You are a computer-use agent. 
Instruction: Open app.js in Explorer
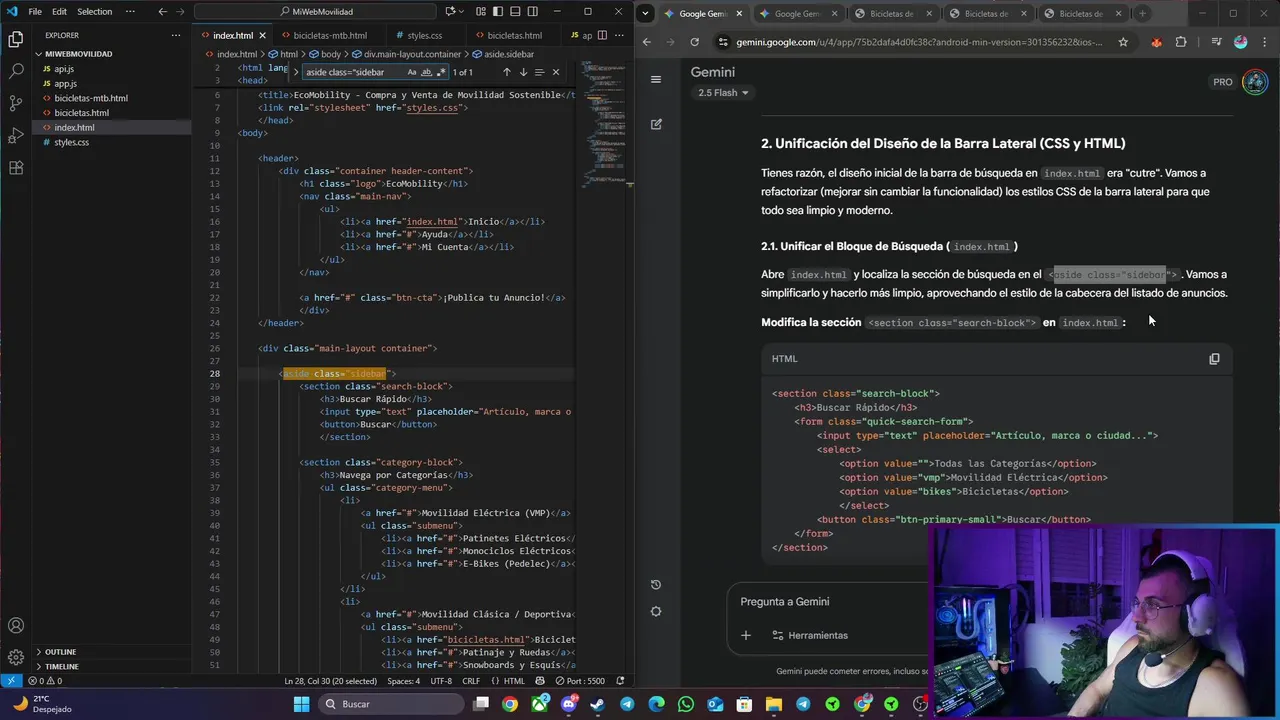pos(65,84)
